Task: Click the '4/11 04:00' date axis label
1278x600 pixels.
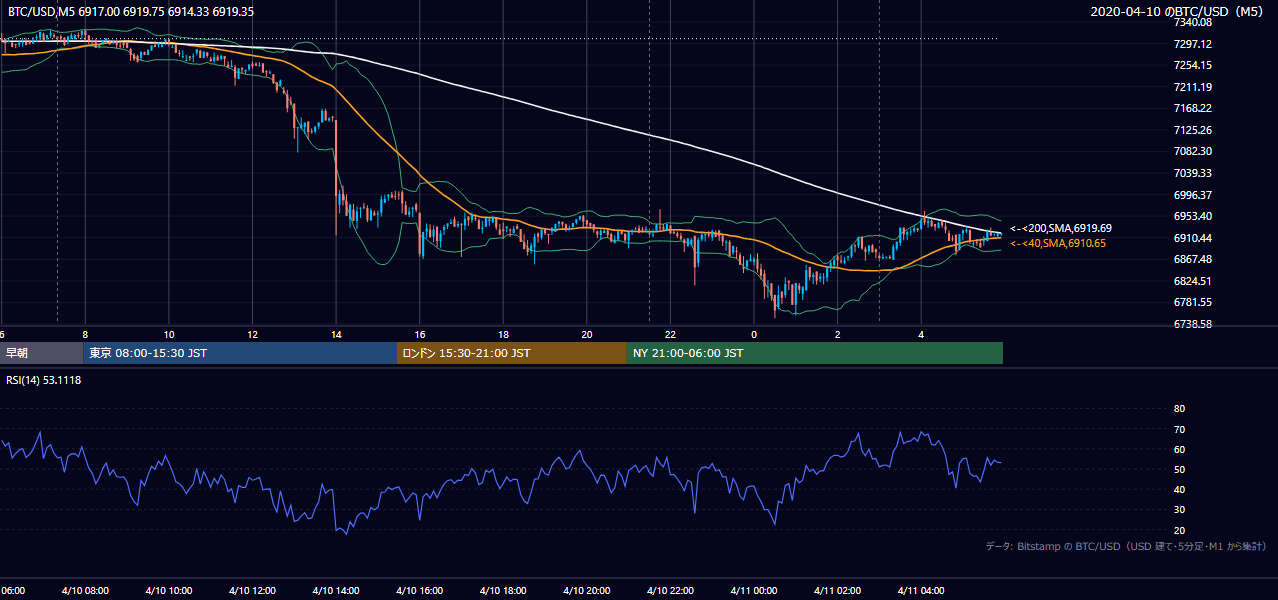Action: point(922,591)
